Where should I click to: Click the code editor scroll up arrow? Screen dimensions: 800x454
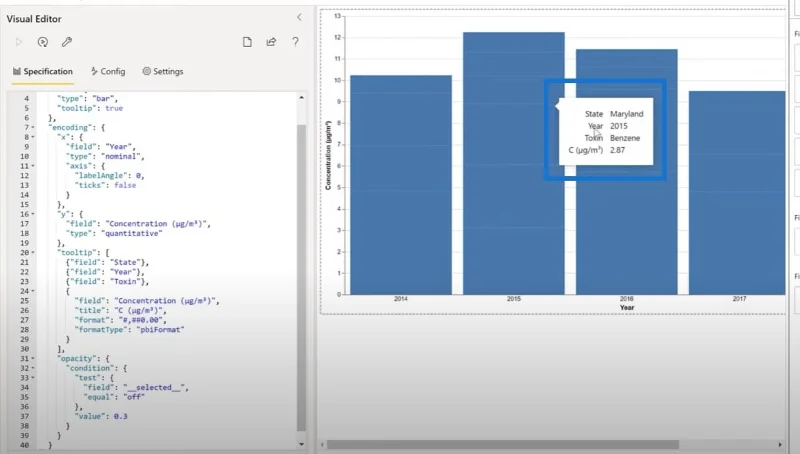tap(302, 97)
